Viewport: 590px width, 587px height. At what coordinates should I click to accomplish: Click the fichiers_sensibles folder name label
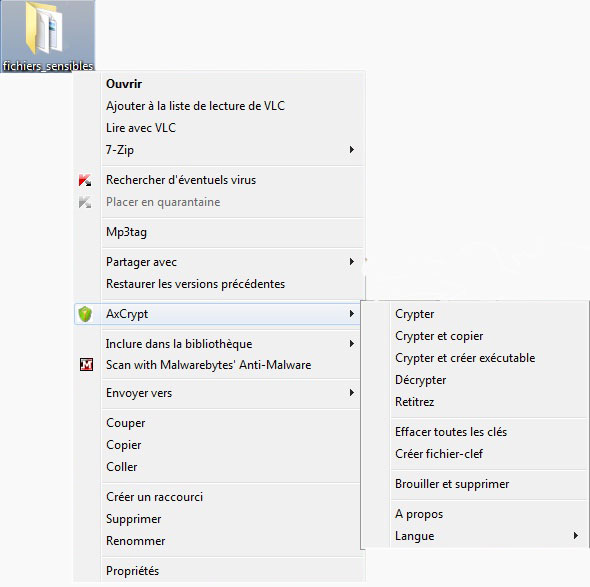click(48, 66)
